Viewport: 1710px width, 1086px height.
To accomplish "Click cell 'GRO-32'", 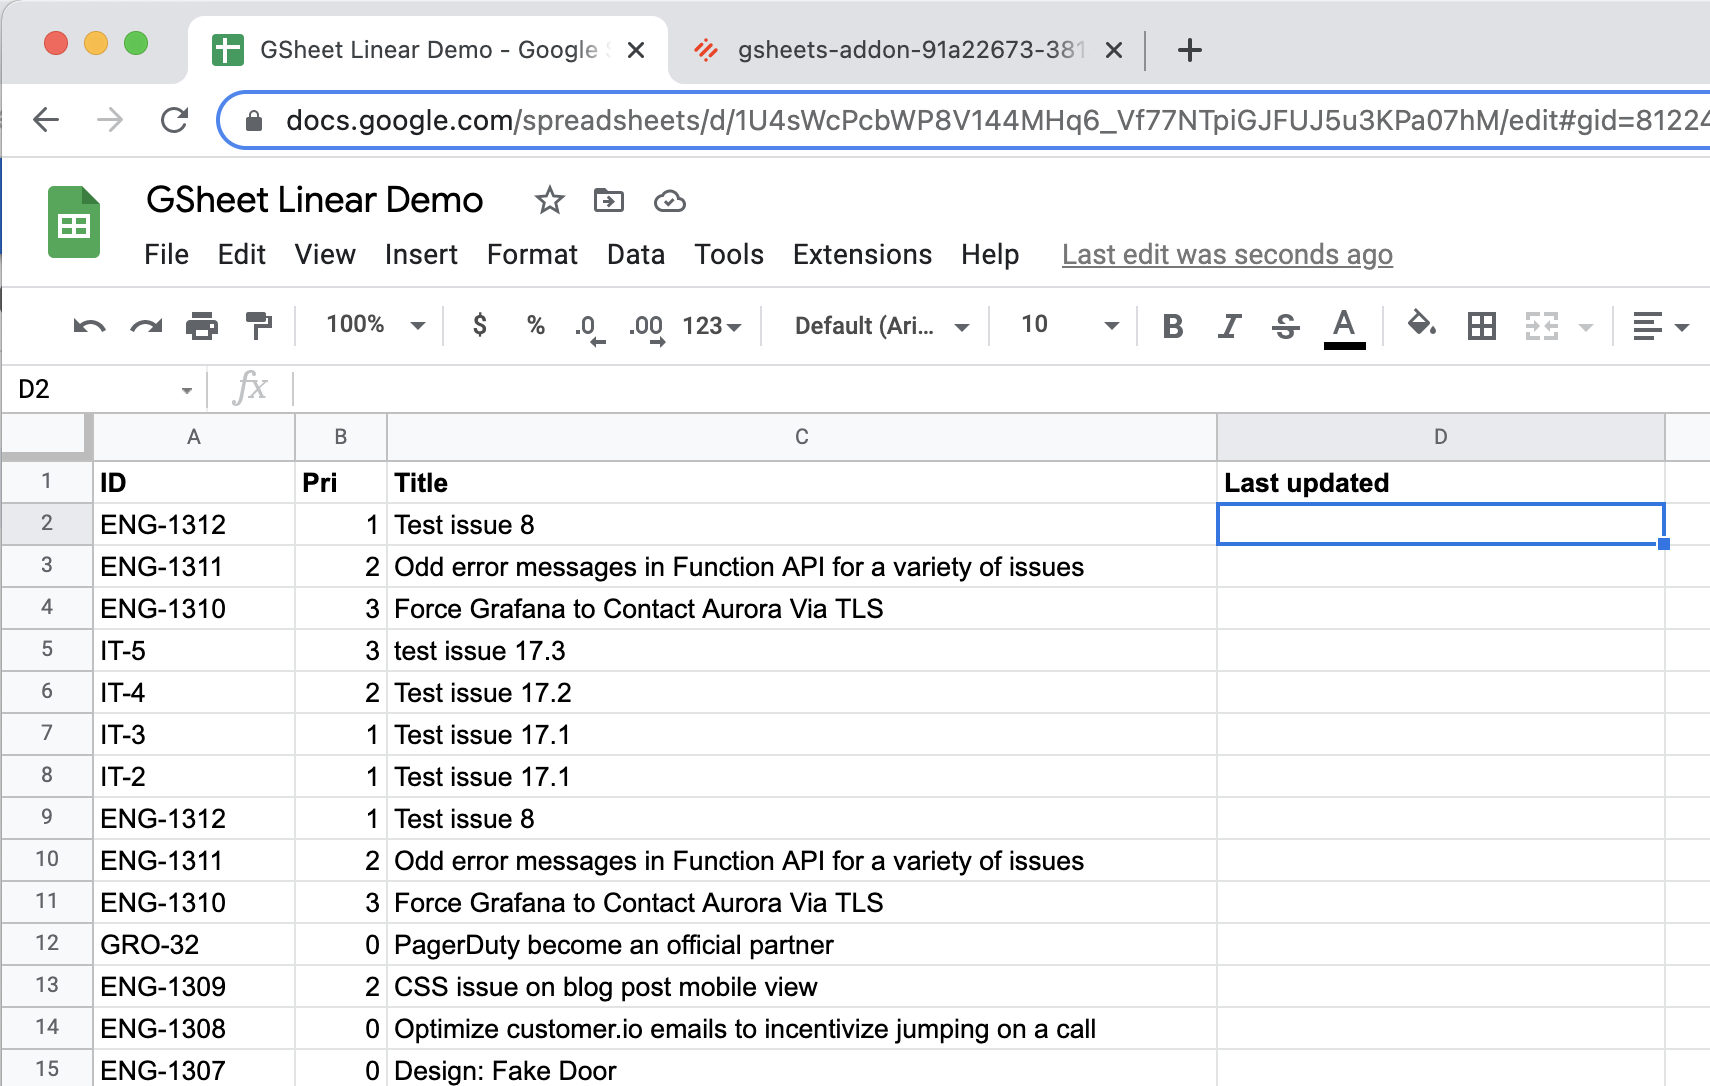I will coord(194,945).
